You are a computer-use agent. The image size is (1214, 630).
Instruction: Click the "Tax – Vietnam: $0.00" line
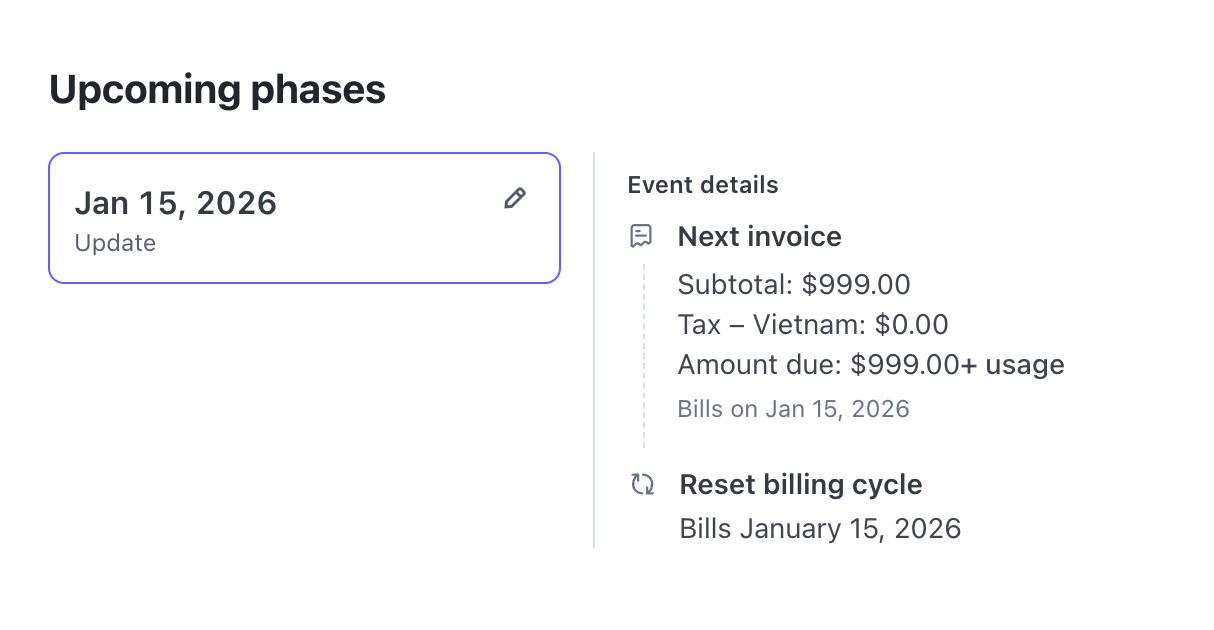[x=812, y=325]
